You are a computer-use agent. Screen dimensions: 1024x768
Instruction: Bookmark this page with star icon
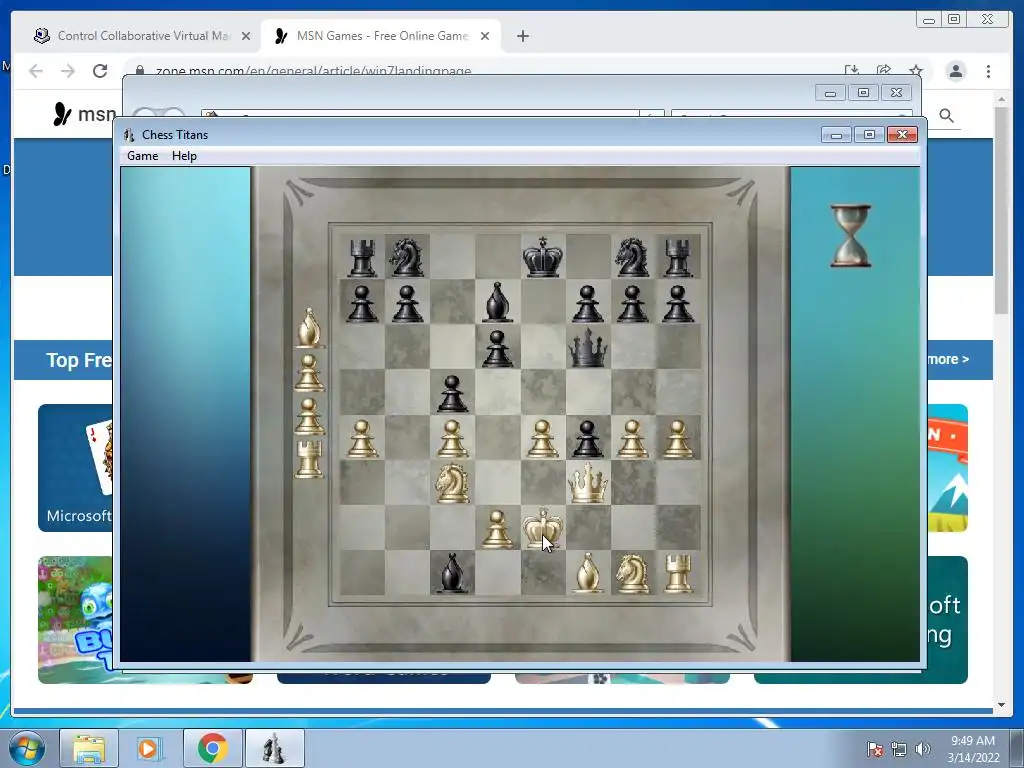916,71
